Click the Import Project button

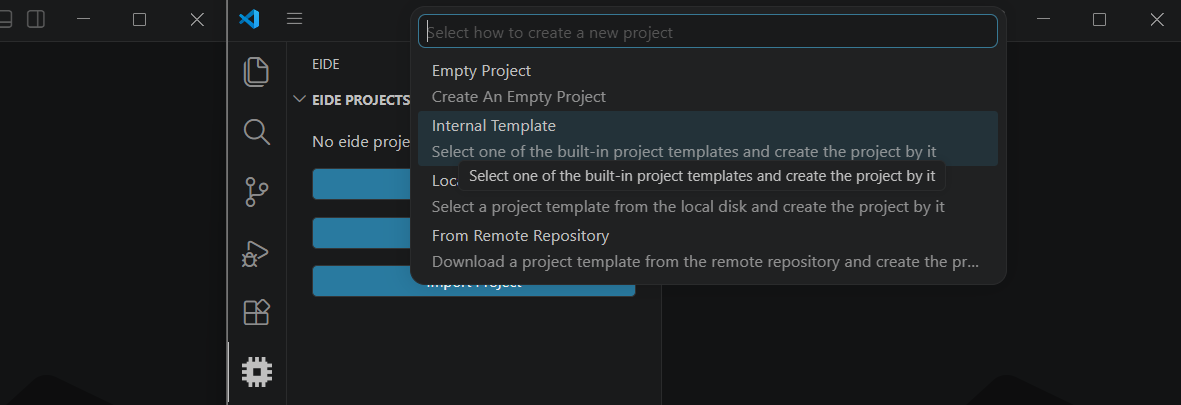click(474, 281)
